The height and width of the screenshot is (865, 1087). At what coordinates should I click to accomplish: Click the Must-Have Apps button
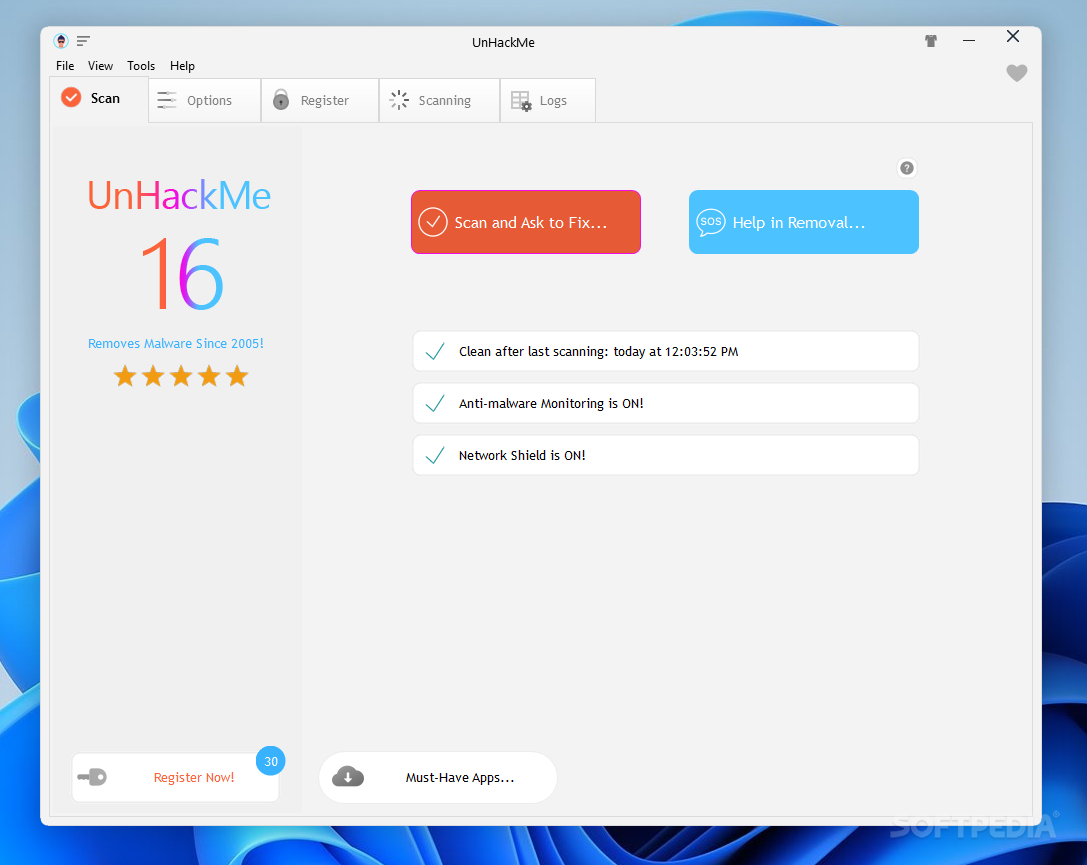pos(438,777)
